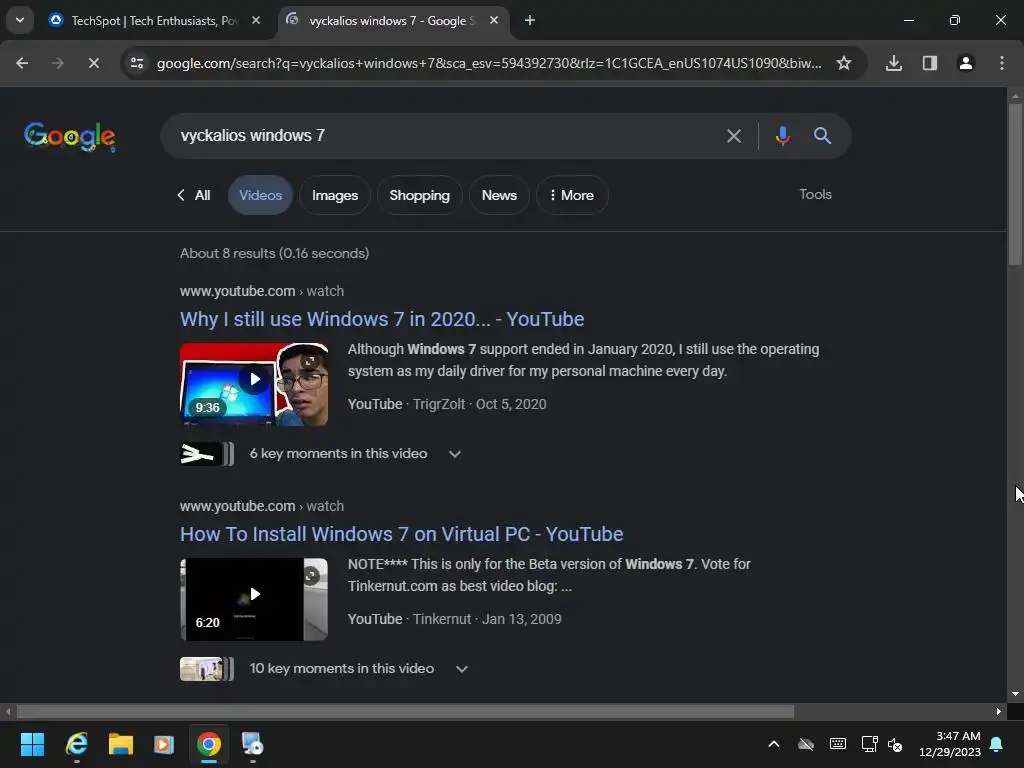Image resolution: width=1024 pixels, height=768 pixels.
Task: Click the horizontal scroll right arrow
Action: (999, 712)
